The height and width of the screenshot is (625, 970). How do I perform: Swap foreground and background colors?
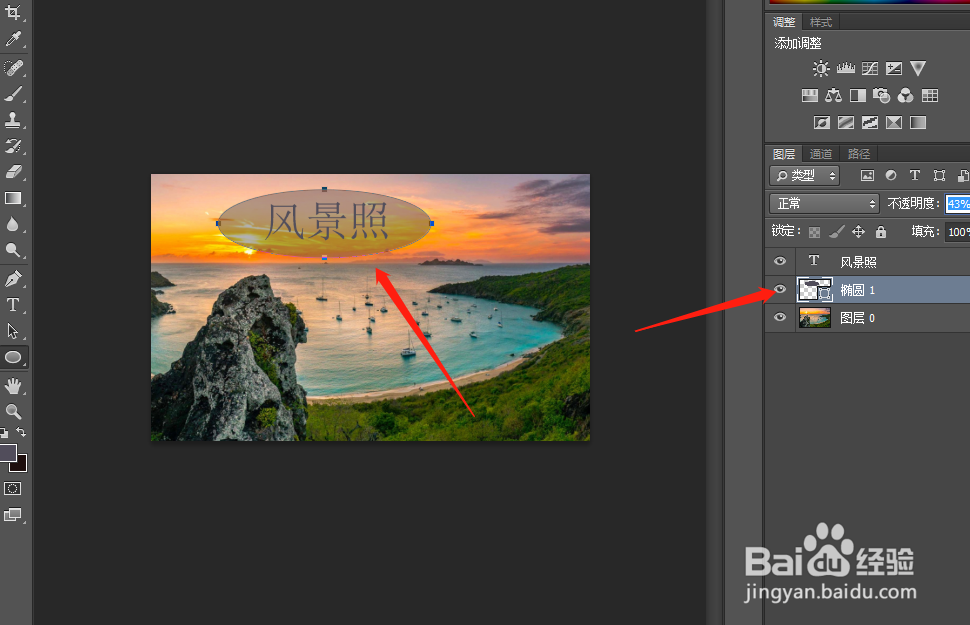[x=21, y=432]
